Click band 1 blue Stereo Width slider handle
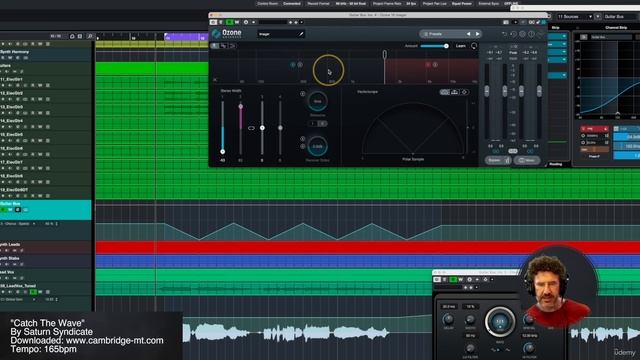This screenshot has height=360, width=640. tap(222, 151)
